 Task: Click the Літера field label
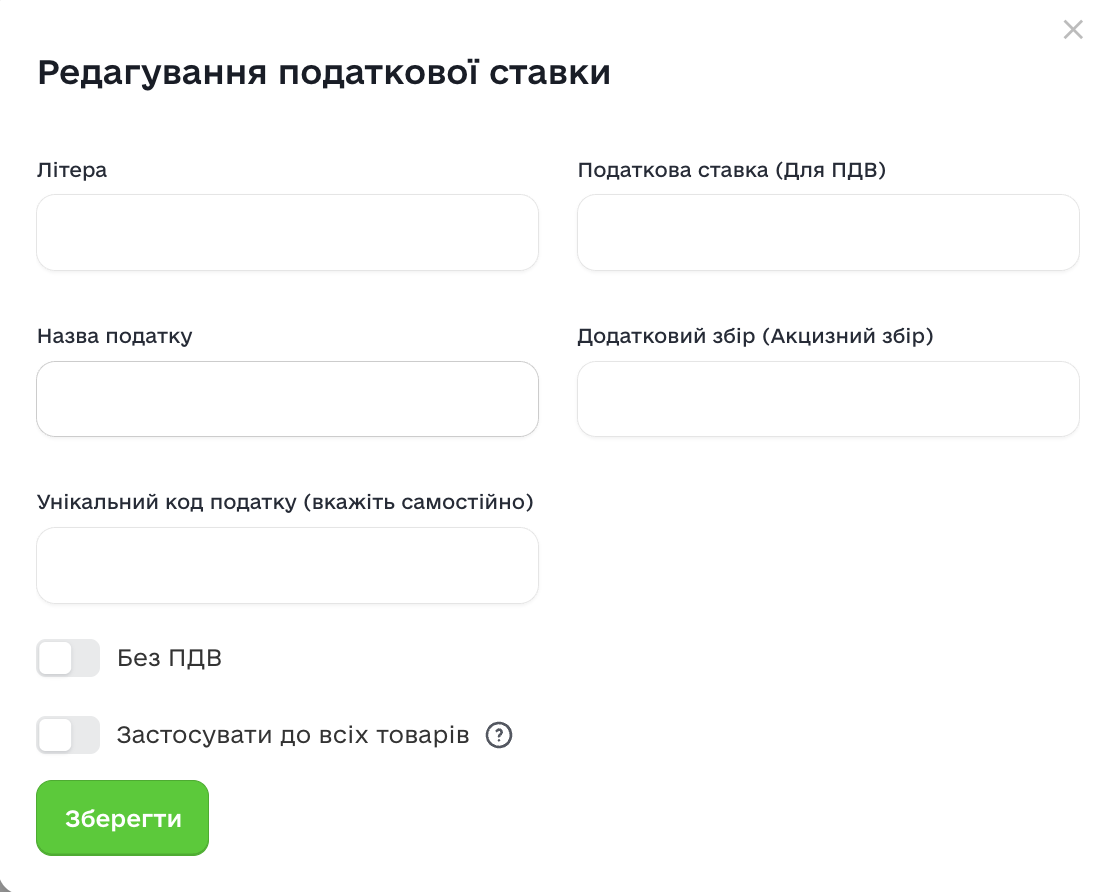click(x=72, y=170)
